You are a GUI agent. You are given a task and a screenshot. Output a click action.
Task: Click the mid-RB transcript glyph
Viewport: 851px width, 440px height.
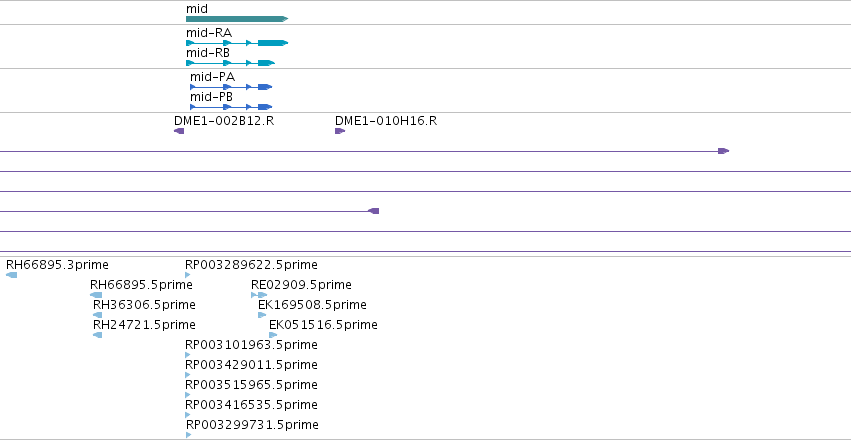pos(230,63)
